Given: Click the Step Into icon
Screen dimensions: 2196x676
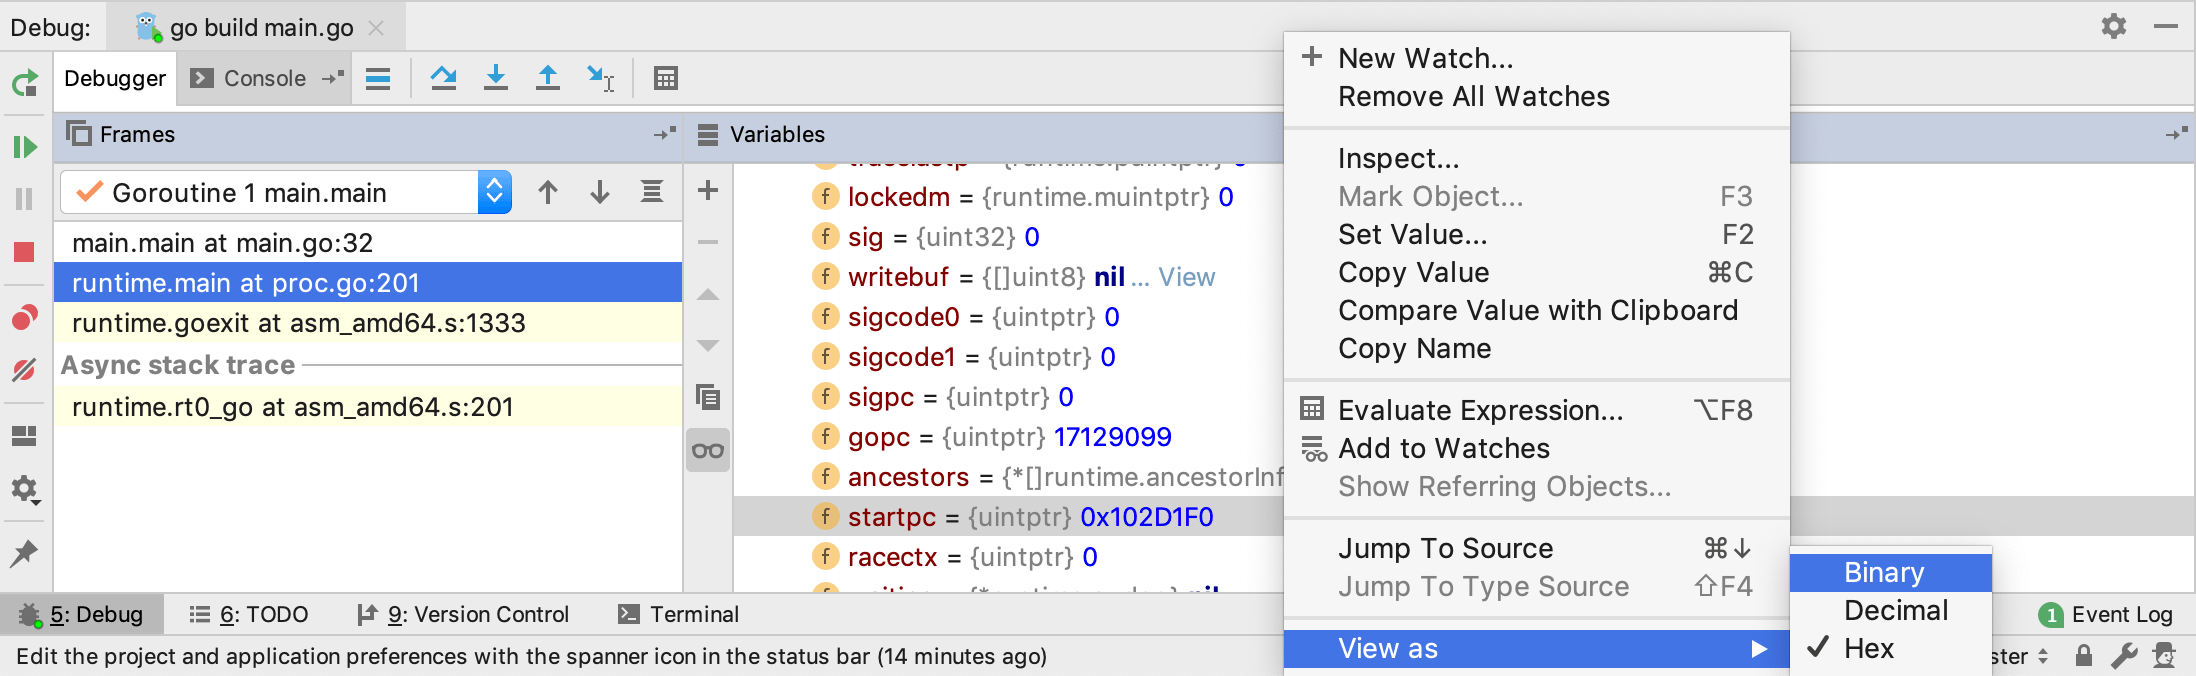Looking at the screenshot, I should pos(495,78).
